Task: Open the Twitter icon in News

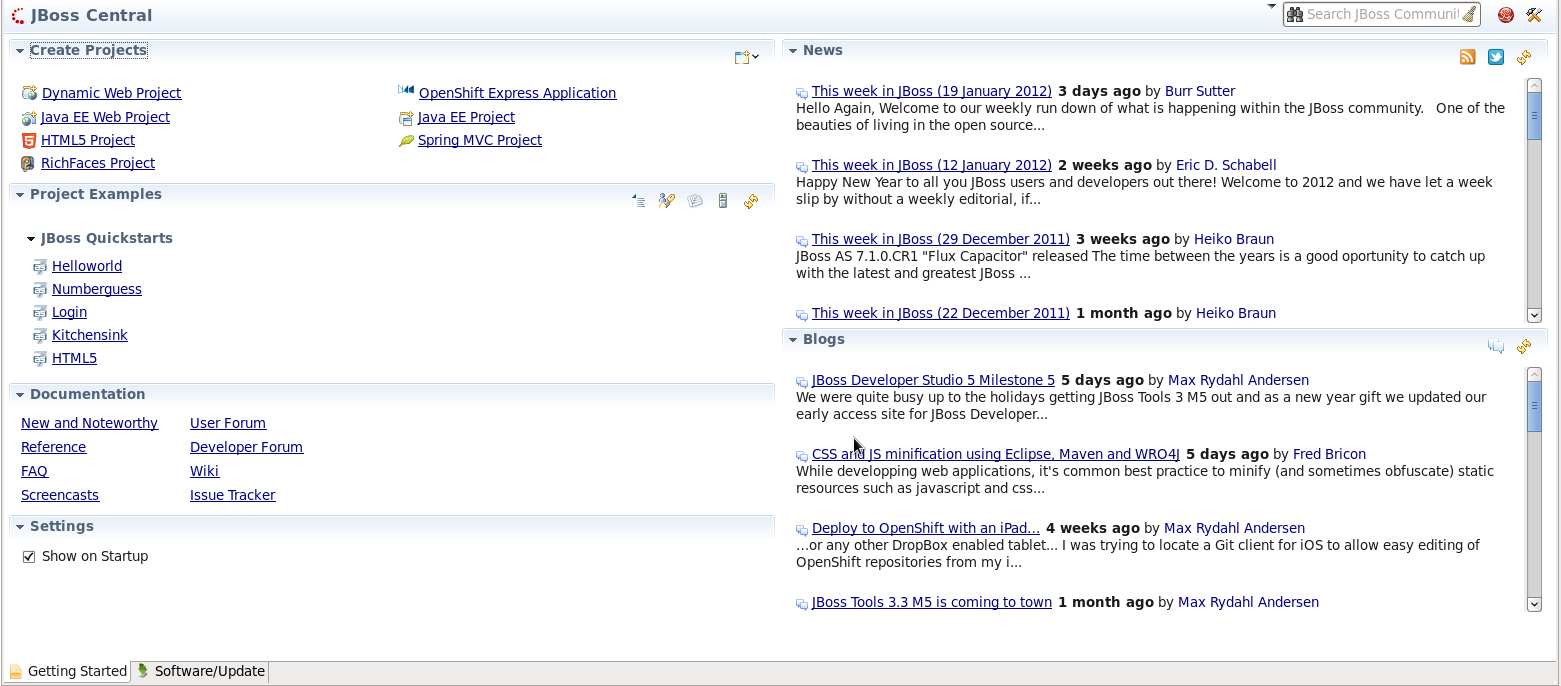Action: pyautogui.click(x=1496, y=57)
